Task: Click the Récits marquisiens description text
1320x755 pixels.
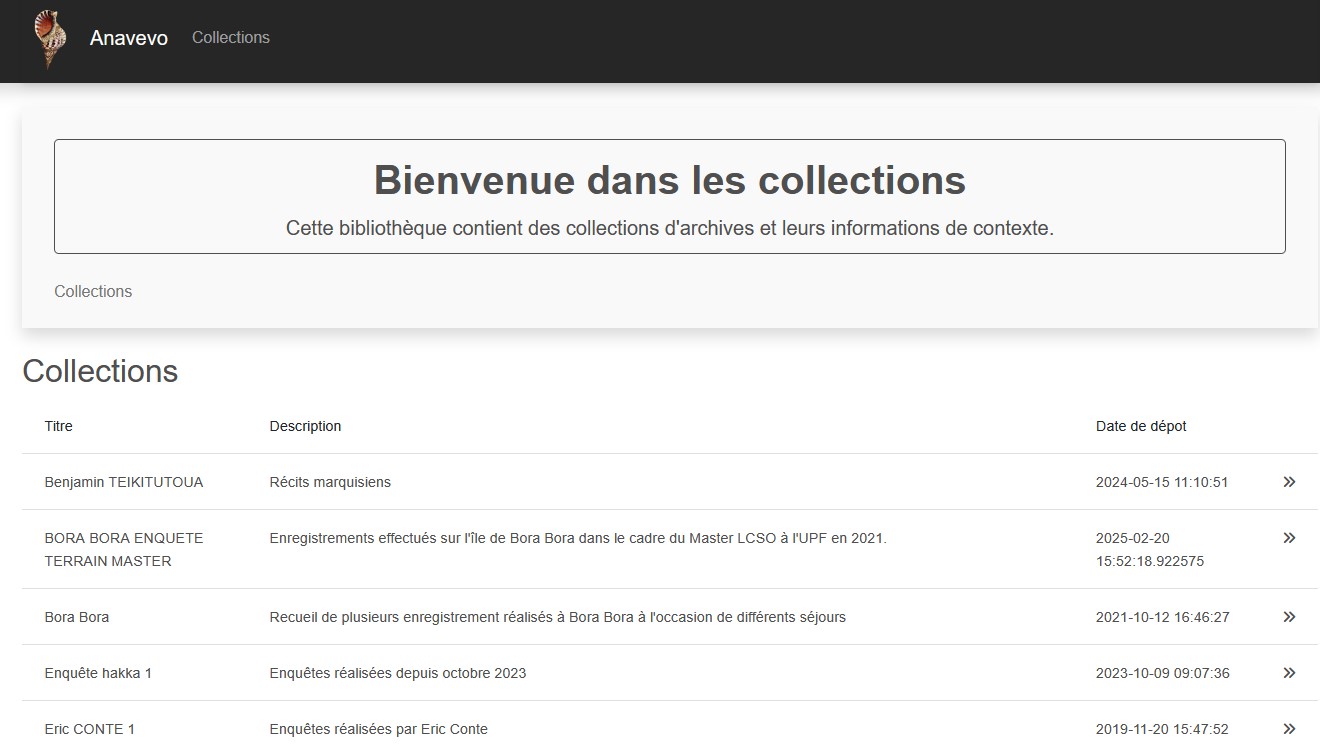Action: pyautogui.click(x=330, y=482)
